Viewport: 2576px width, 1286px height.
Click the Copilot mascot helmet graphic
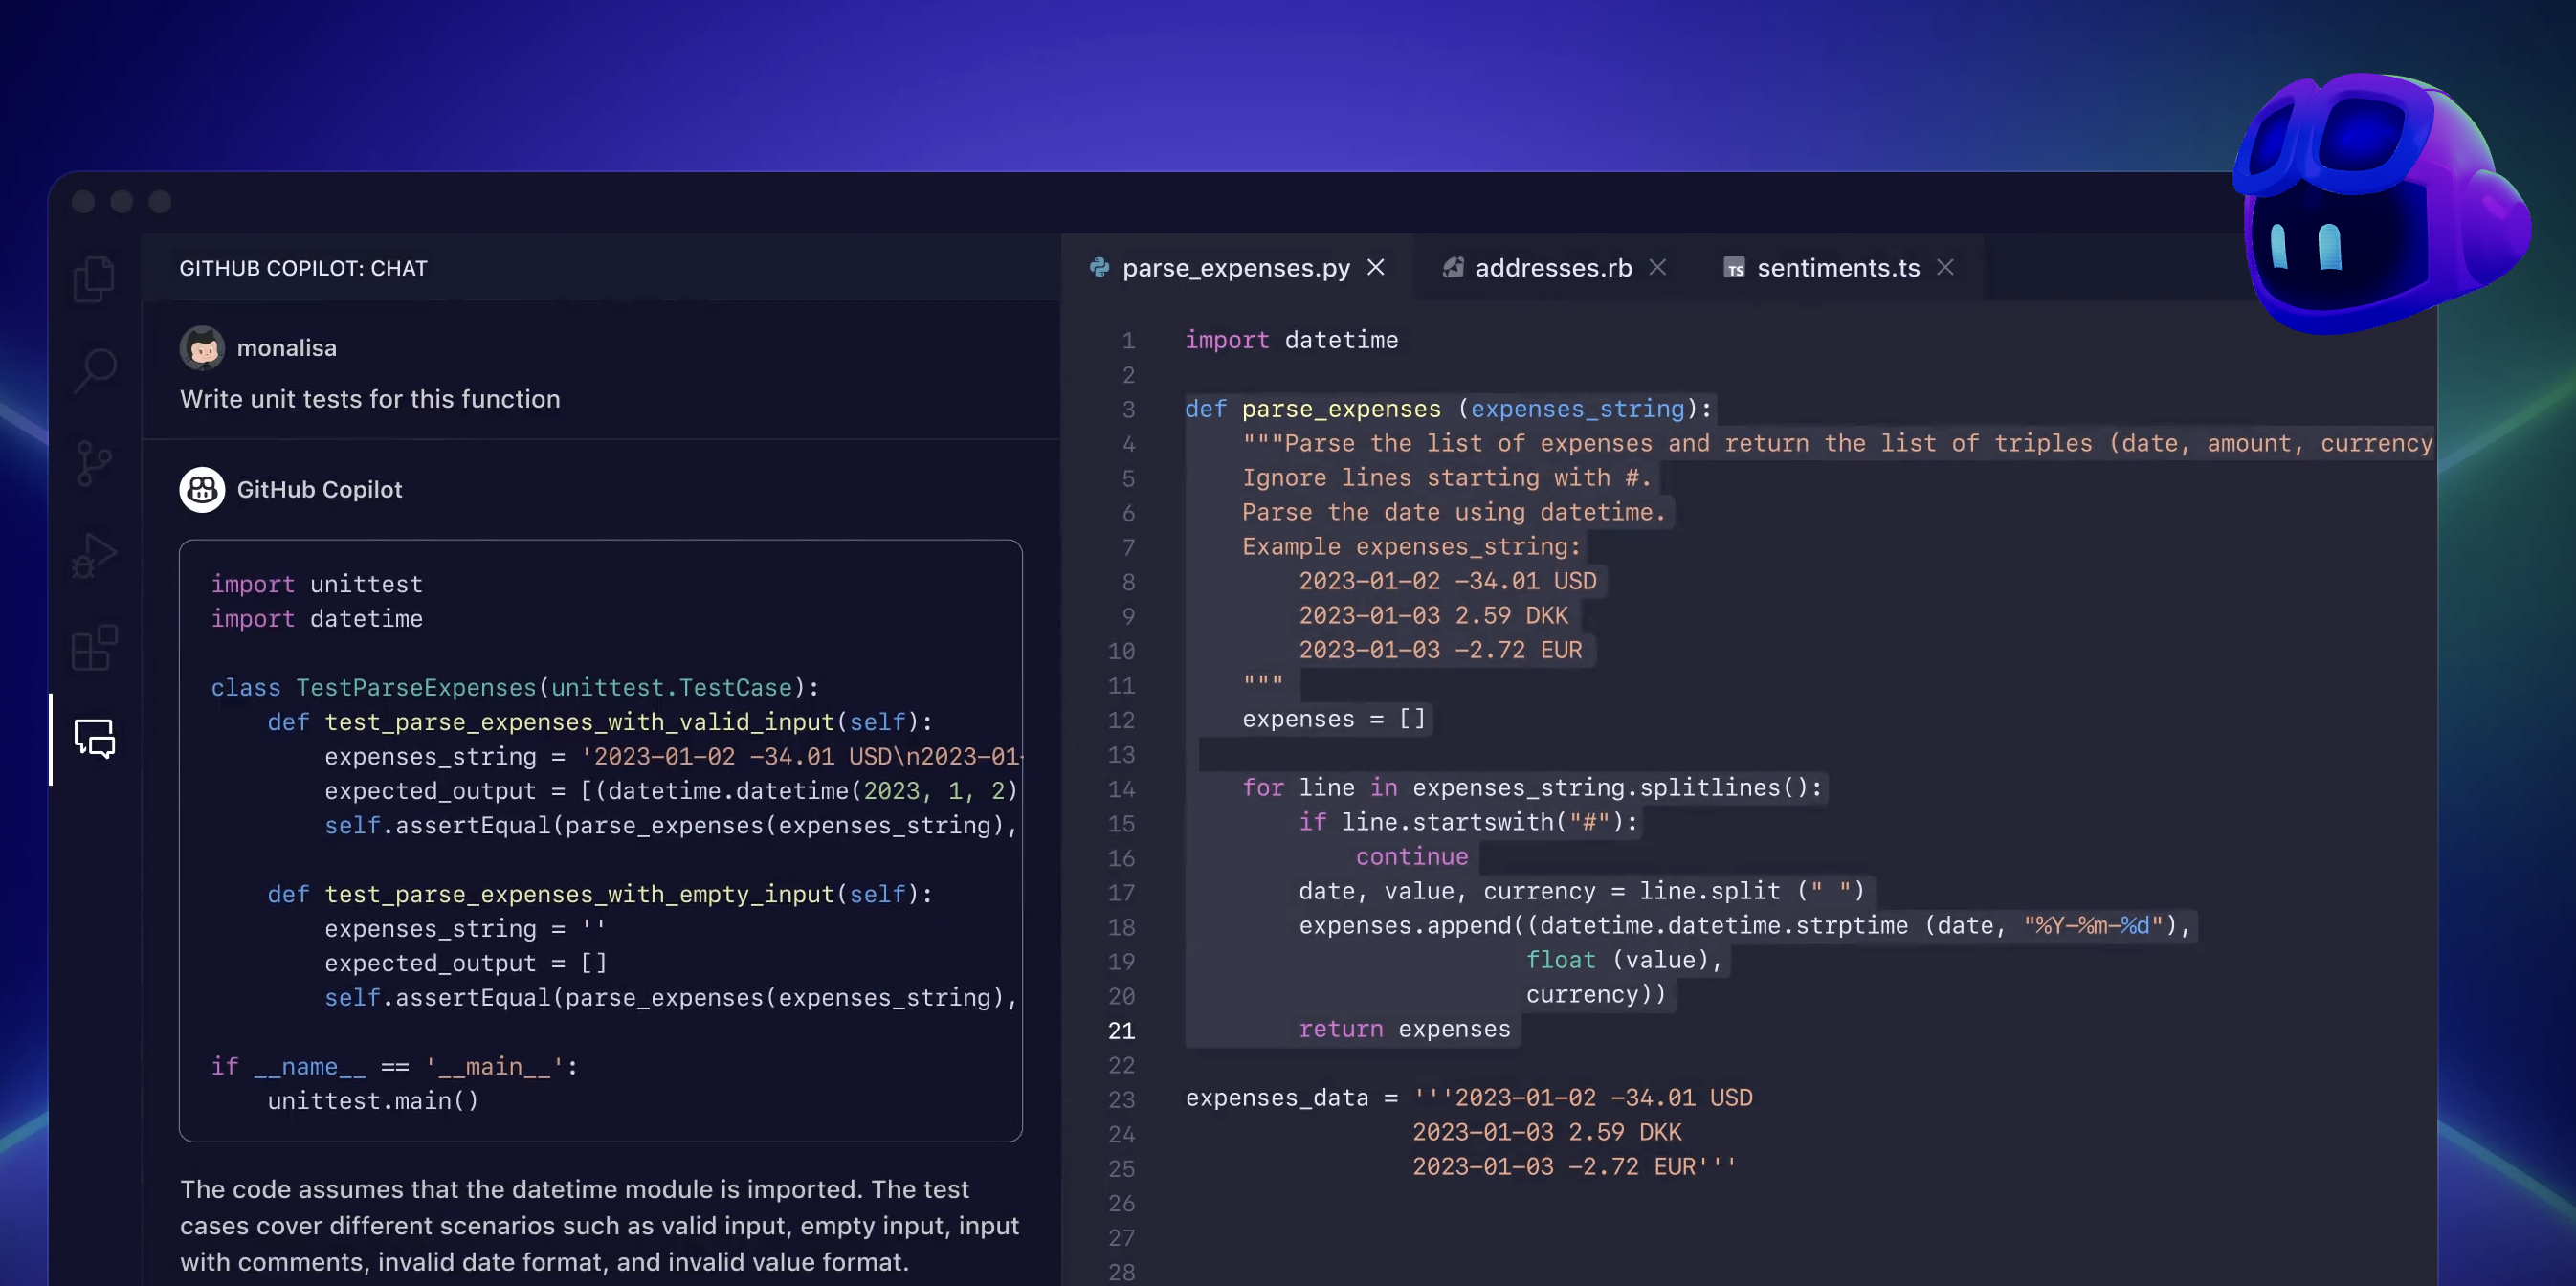point(2381,203)
